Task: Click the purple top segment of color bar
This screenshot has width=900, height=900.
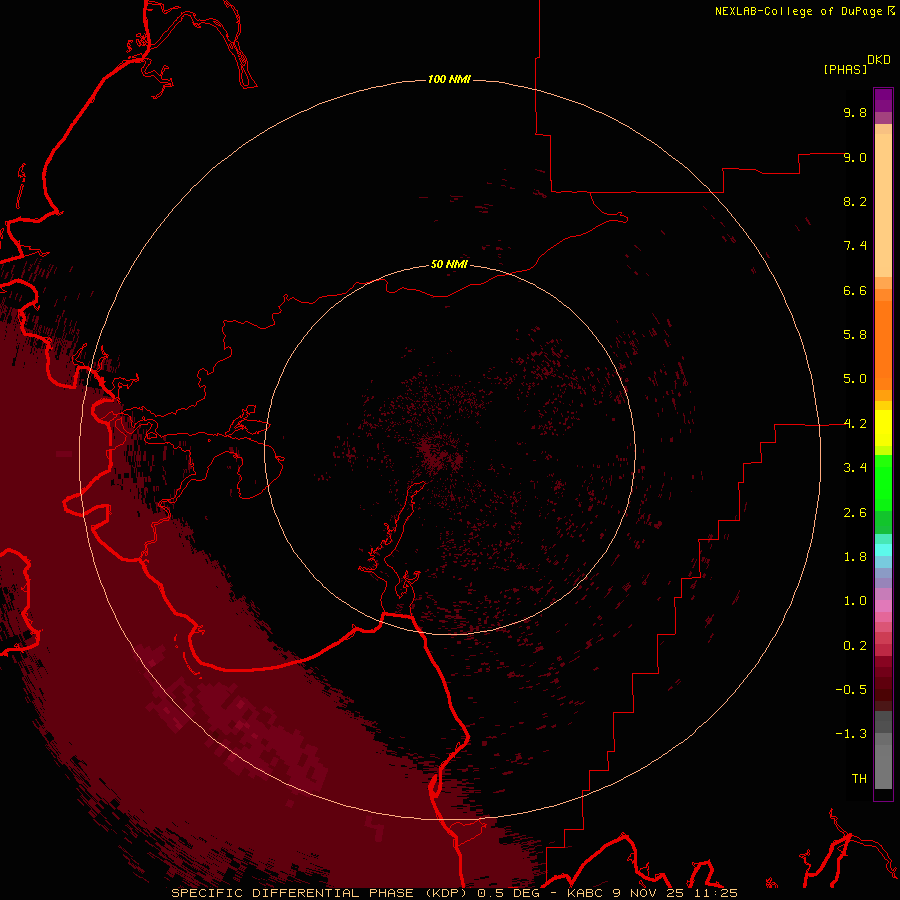Action: 883,100
